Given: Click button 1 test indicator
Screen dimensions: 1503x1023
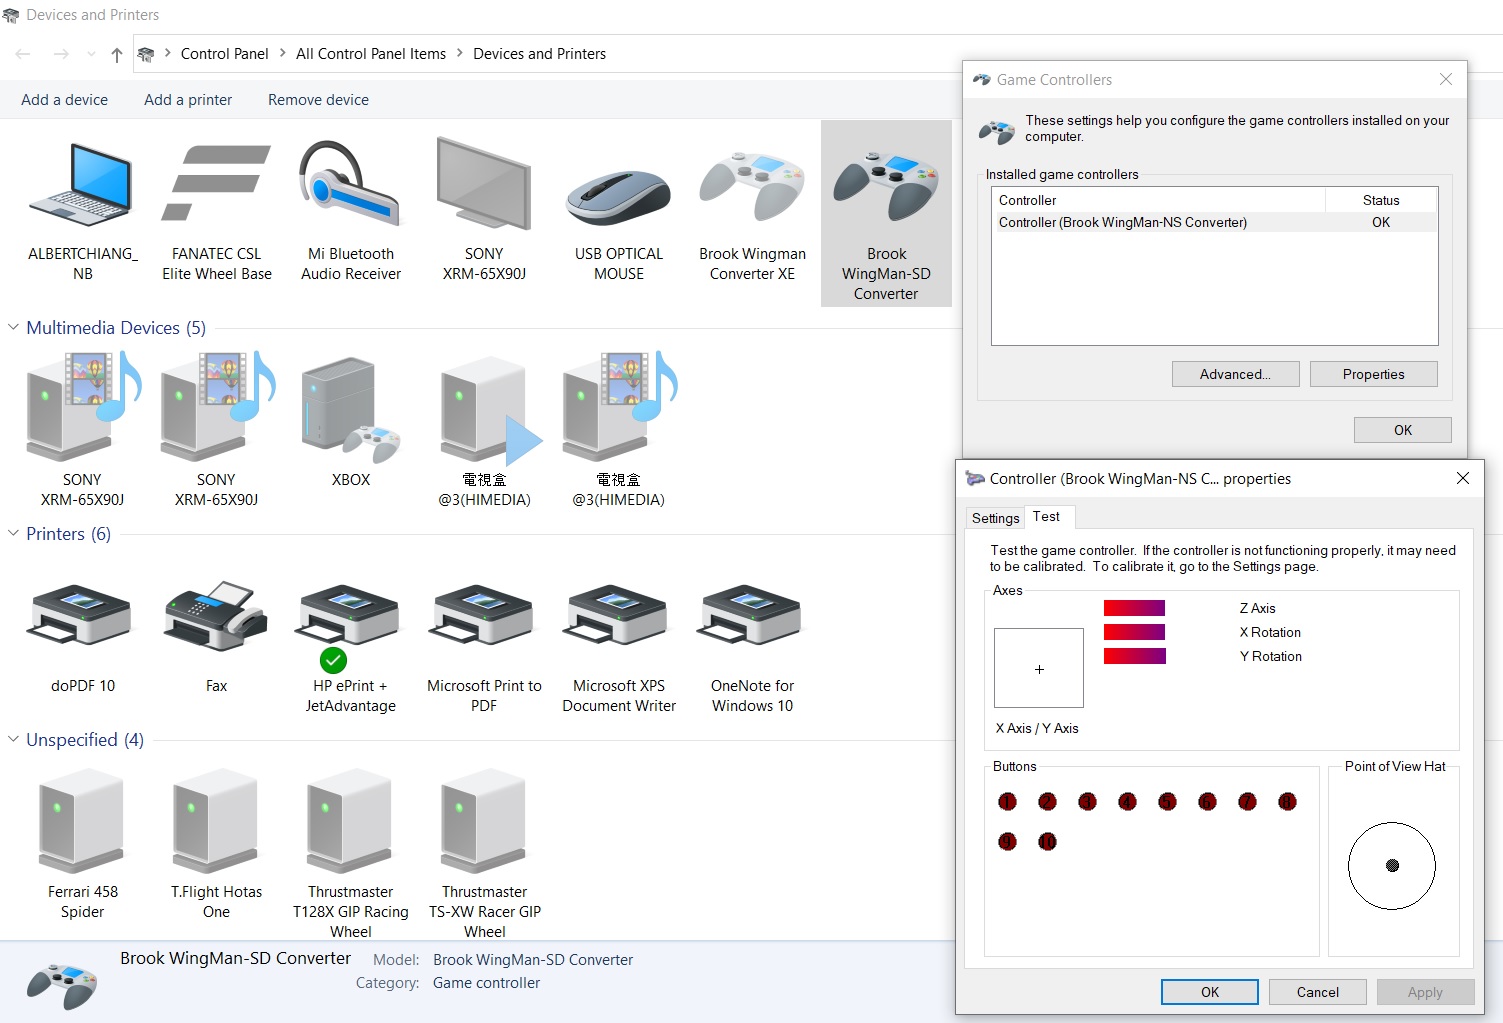Looking at the screenshot, I should pos(1007,801).
